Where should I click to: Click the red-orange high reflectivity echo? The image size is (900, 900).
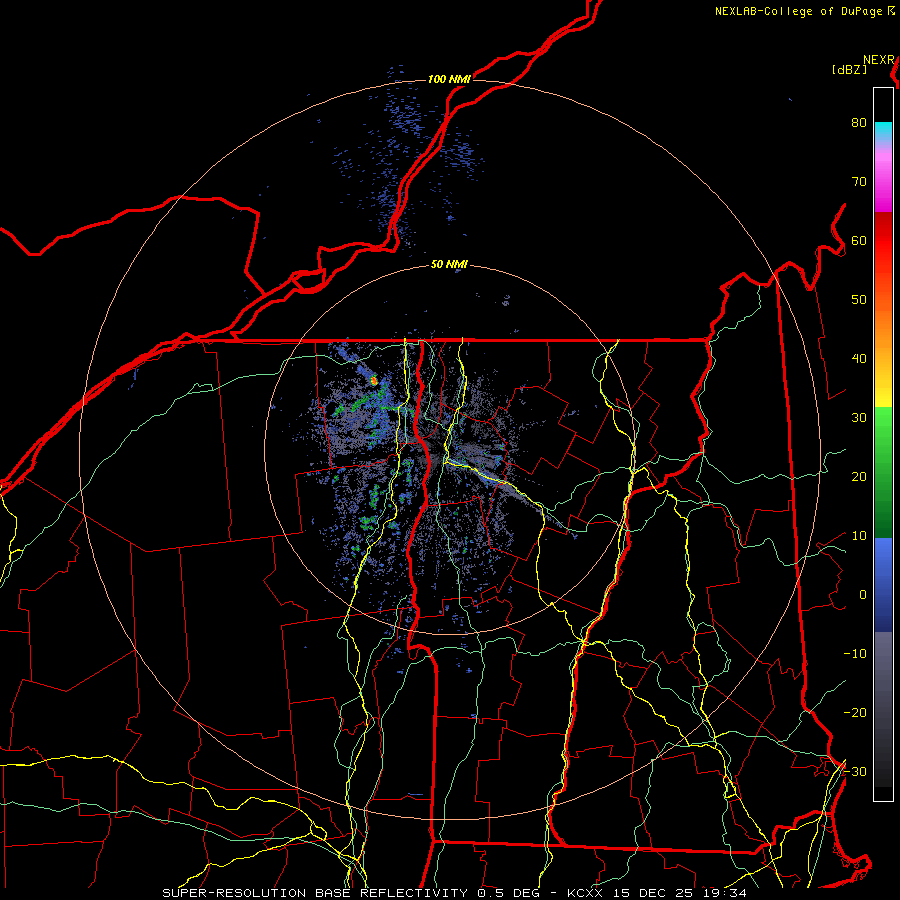coord(374,380)
